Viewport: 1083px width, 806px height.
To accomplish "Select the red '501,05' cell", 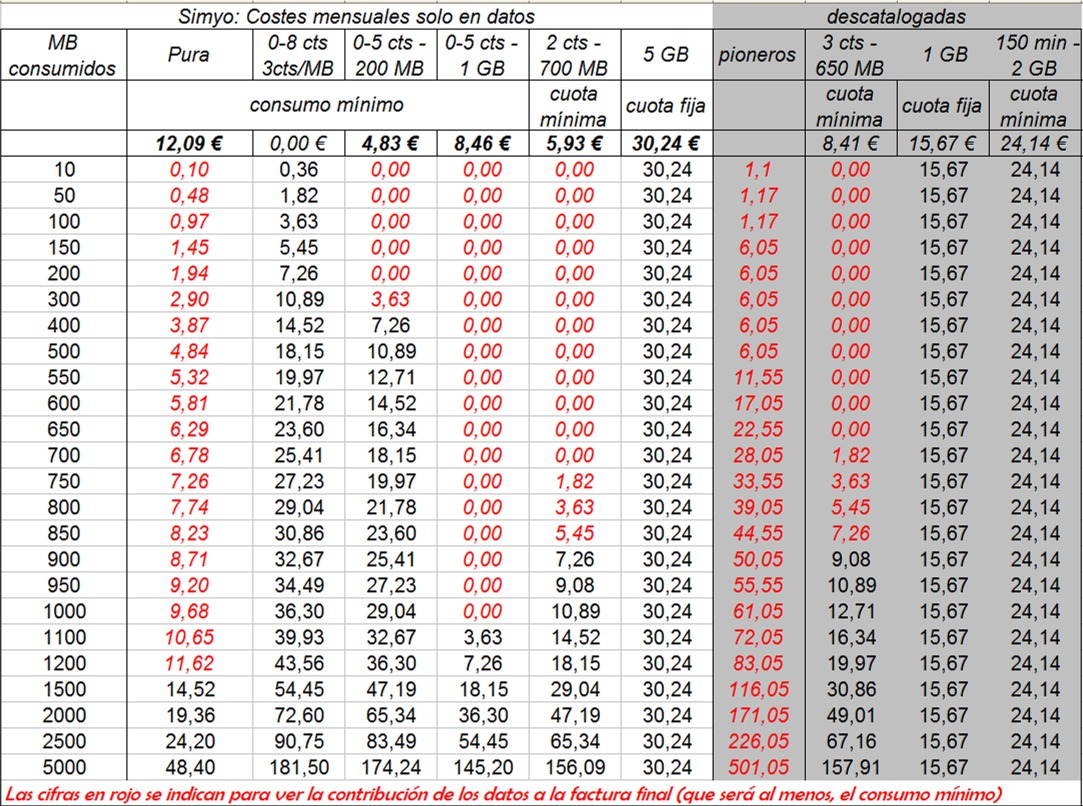I will coord(758,767).
